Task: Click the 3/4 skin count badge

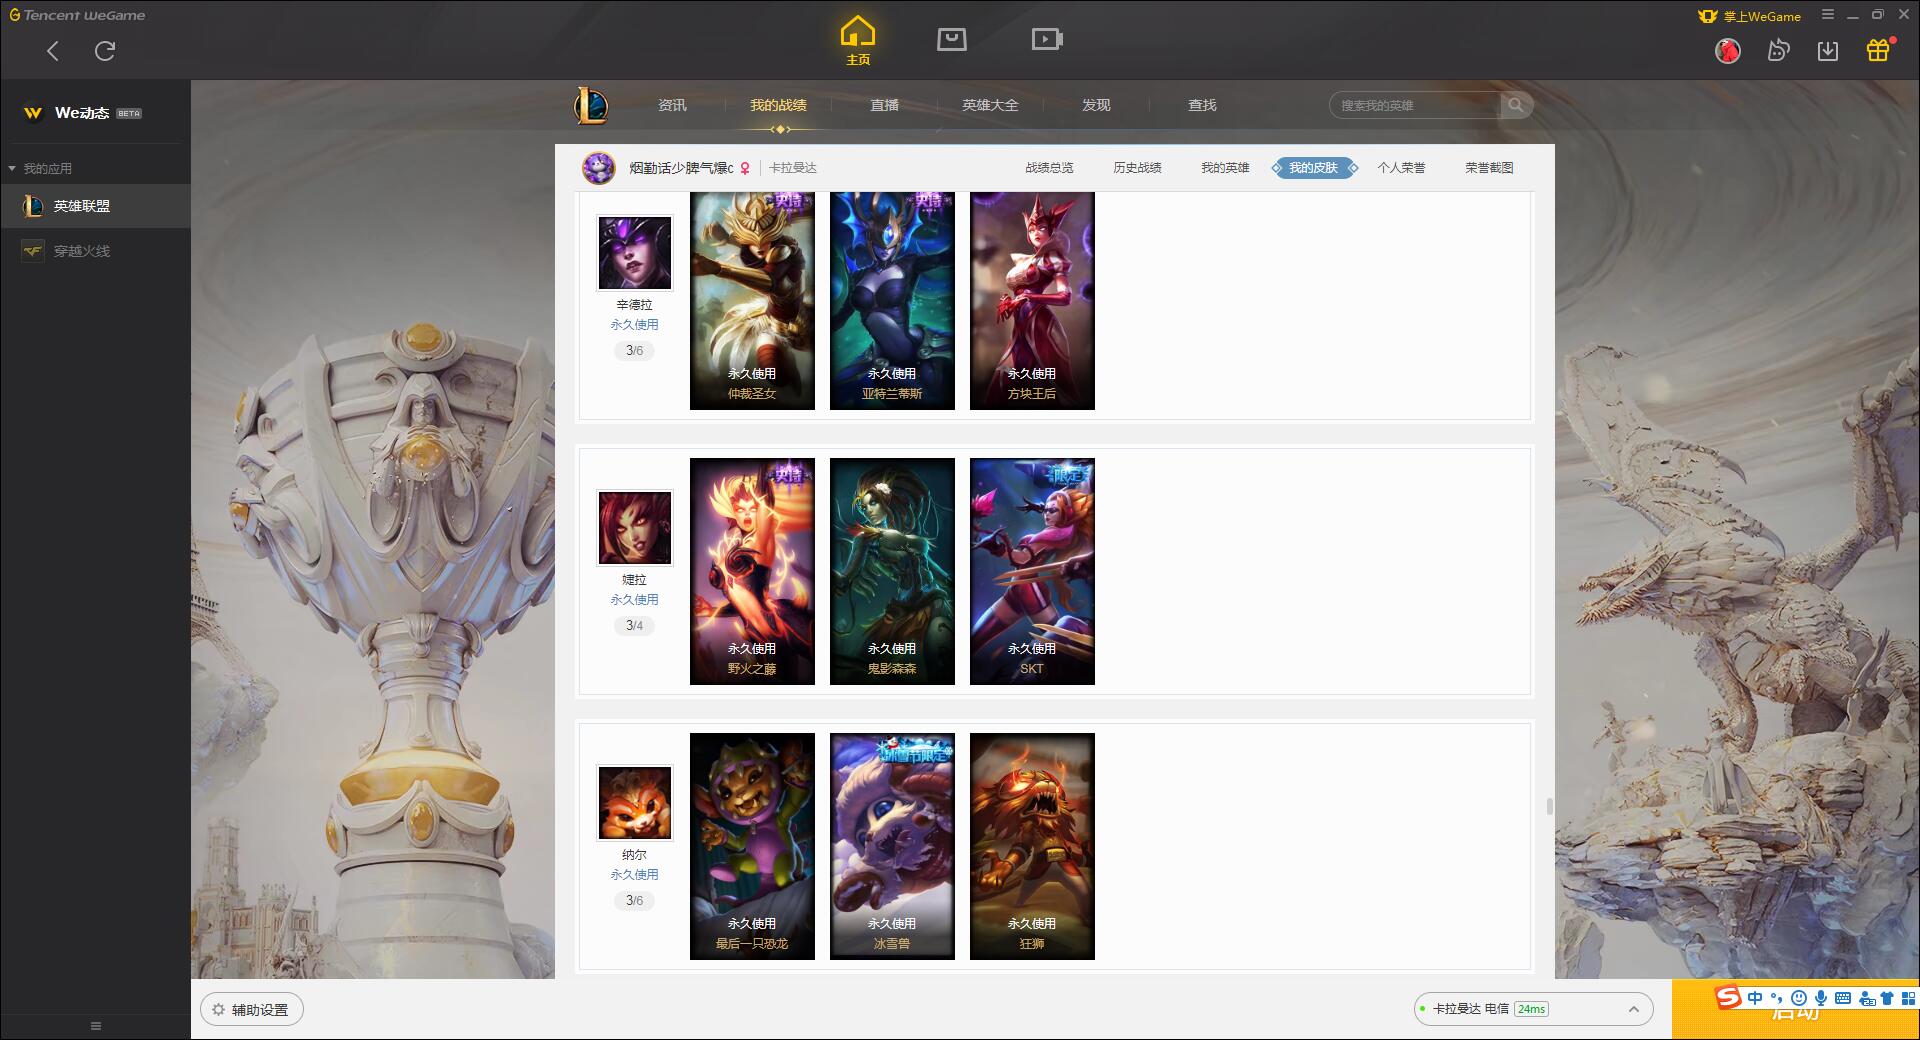Action: pos(634,625)
